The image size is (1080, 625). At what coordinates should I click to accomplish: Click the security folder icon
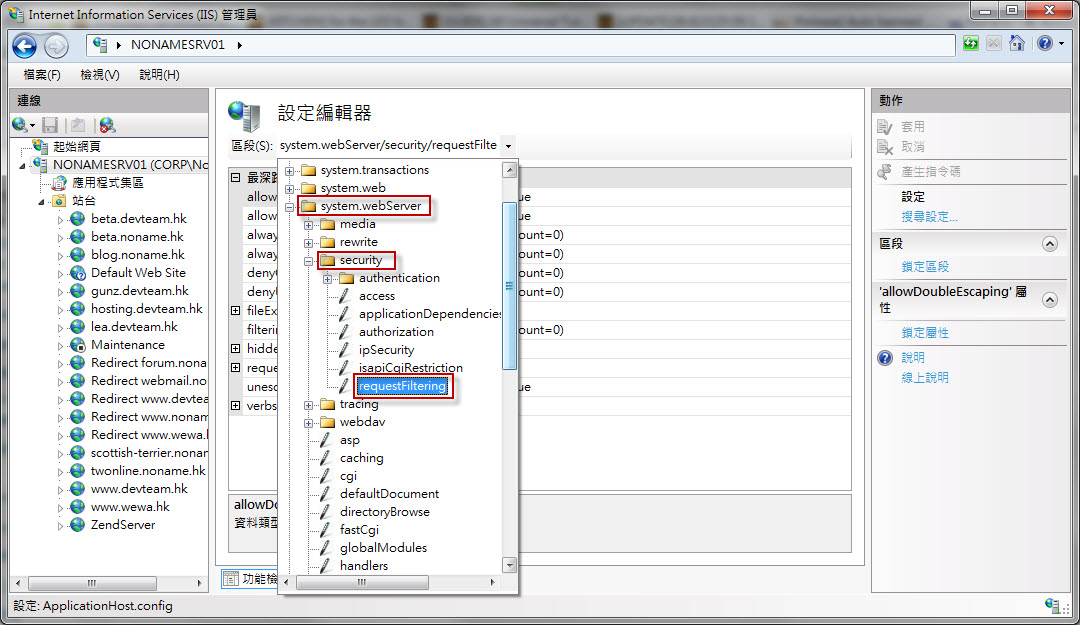pyautogui.click(x=328, y=260)
